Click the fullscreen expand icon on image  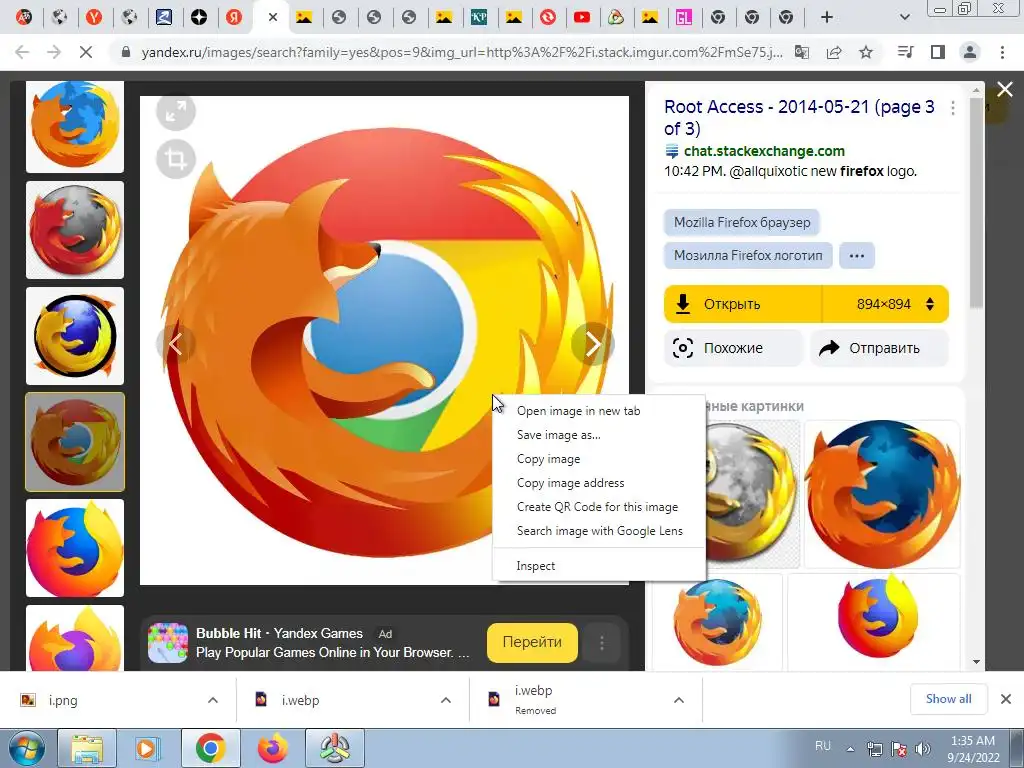point(176,112)
